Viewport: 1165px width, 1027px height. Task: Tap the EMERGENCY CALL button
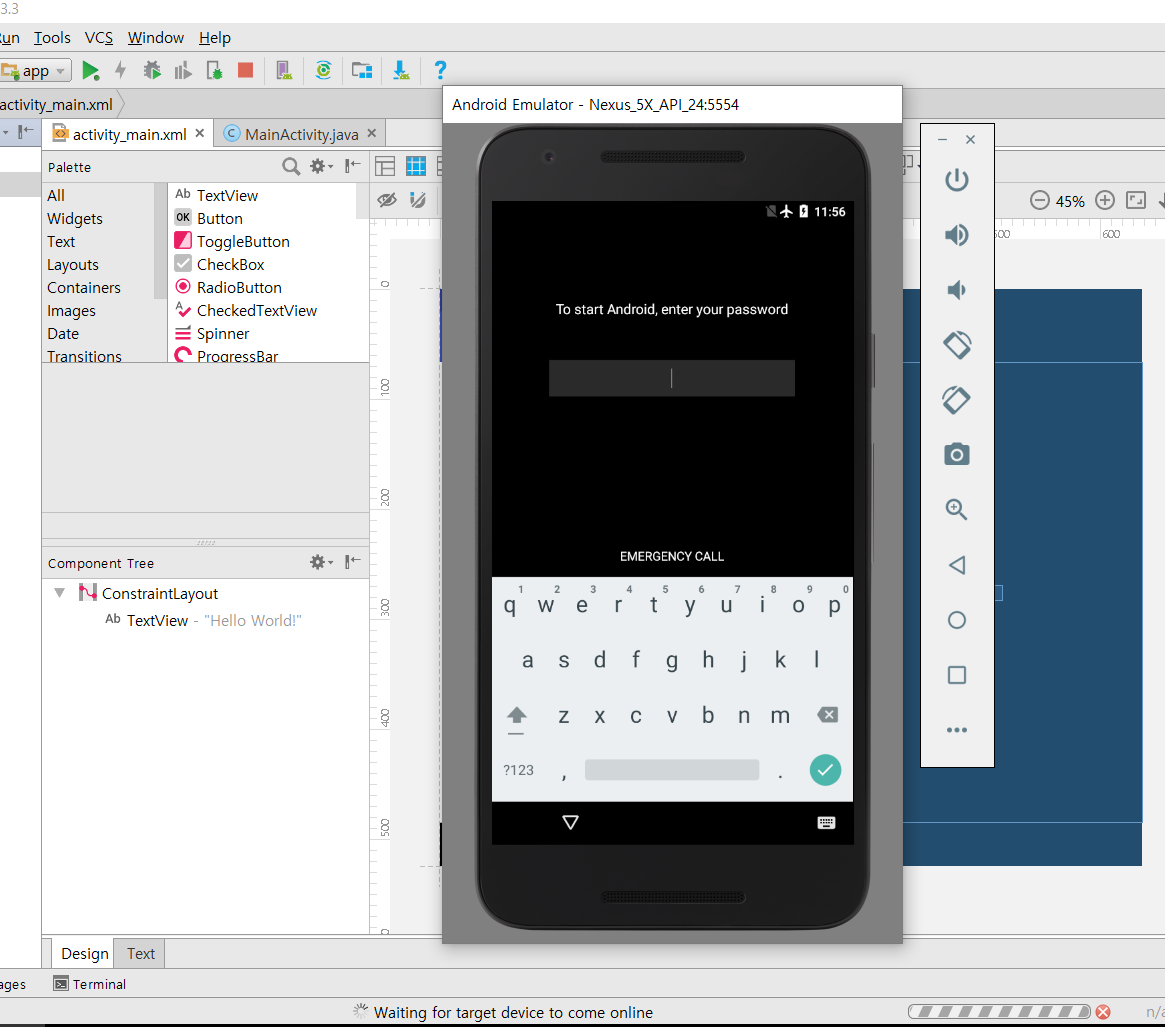(x=672, y=556)
